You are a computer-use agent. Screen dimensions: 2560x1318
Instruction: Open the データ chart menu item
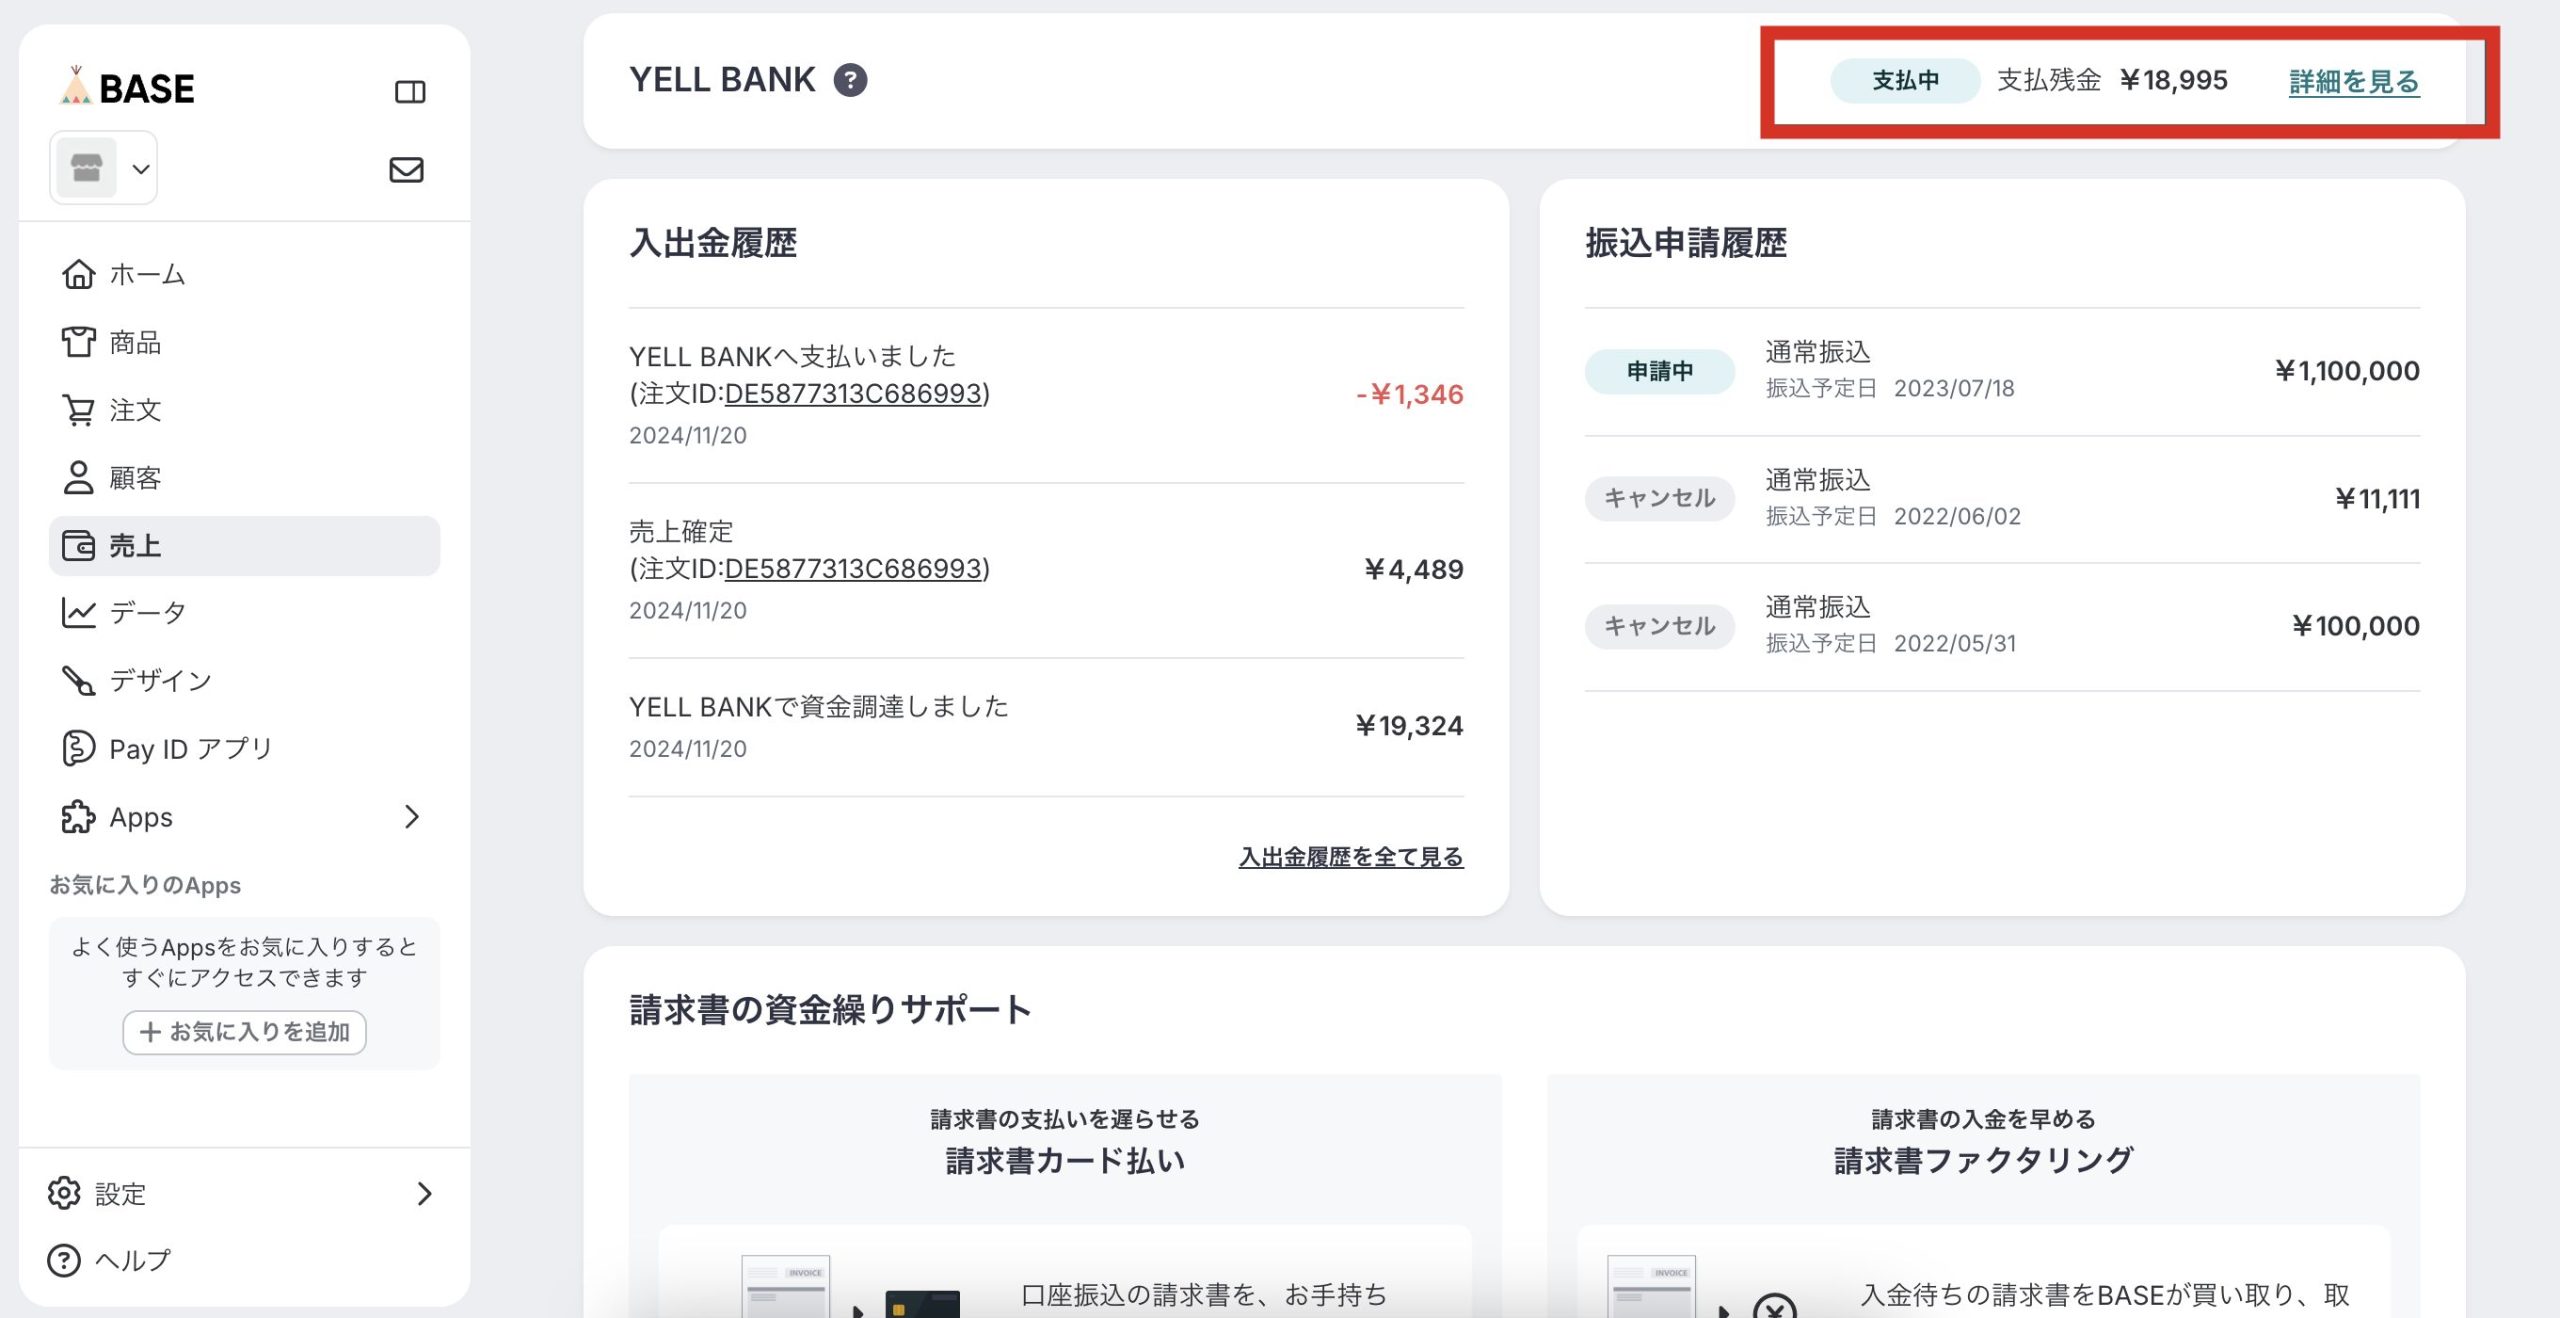point(146,612)
